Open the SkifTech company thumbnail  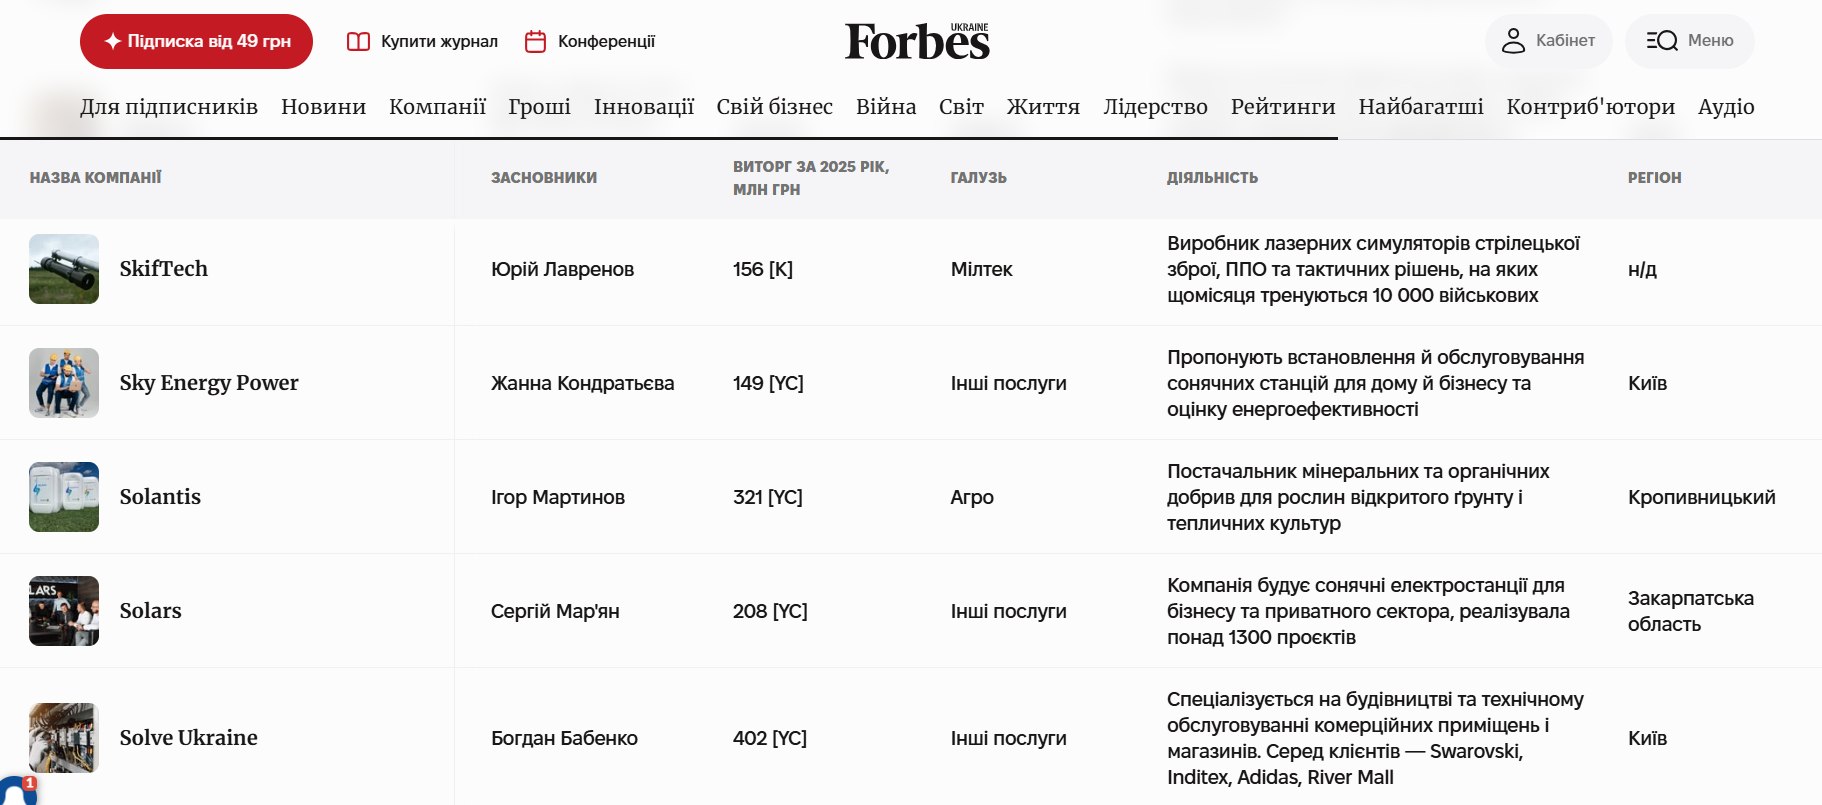(64, 269)
